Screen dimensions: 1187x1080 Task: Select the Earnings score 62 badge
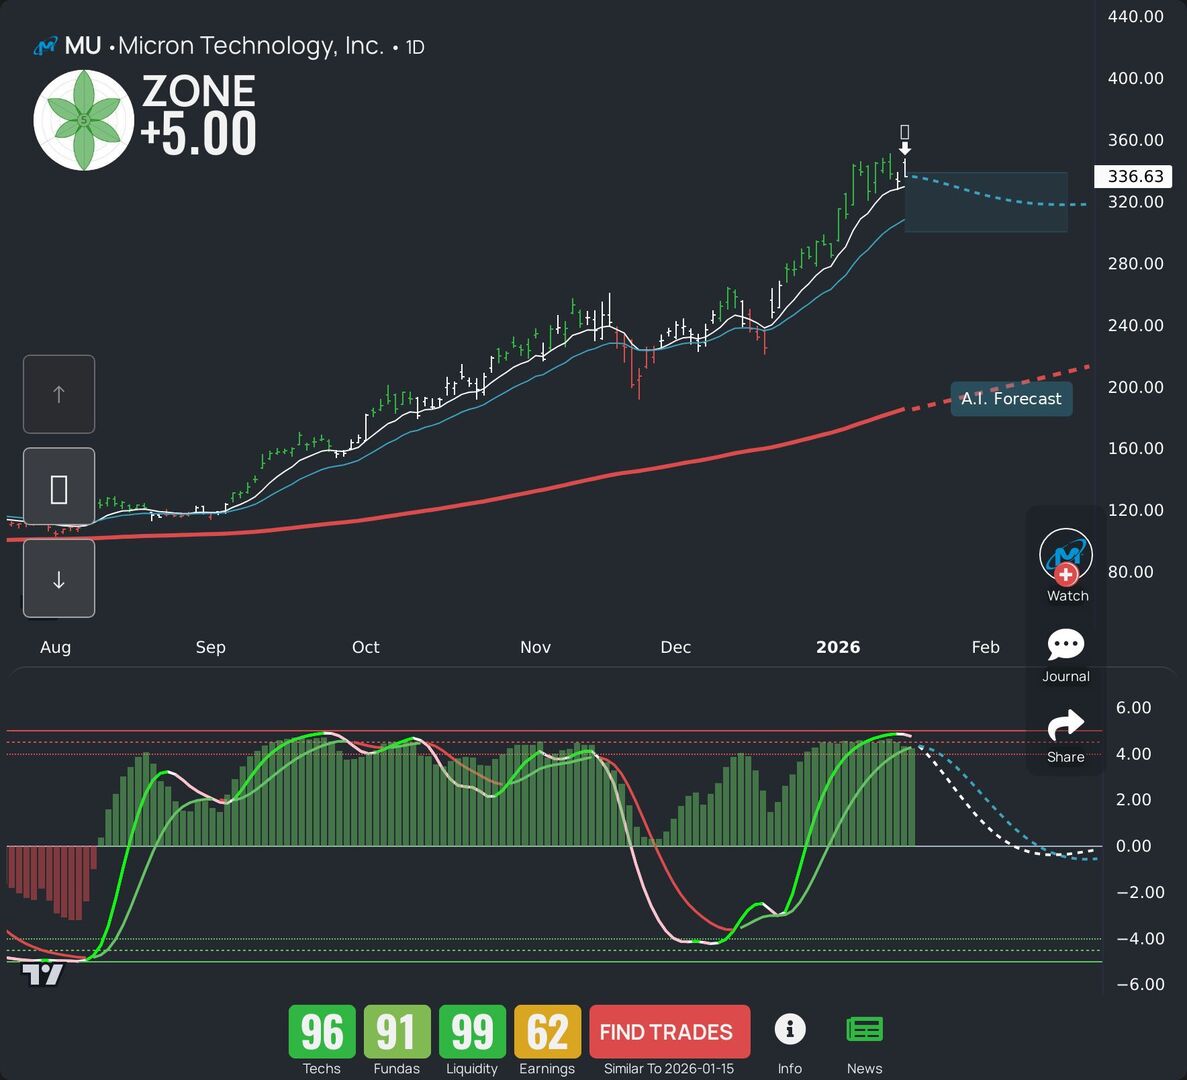[547, 1032]
